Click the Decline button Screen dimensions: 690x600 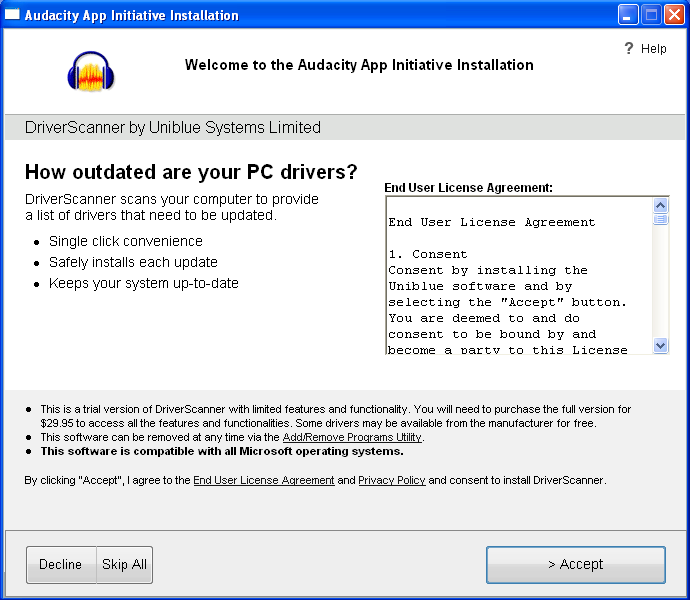tap(61, 565)
